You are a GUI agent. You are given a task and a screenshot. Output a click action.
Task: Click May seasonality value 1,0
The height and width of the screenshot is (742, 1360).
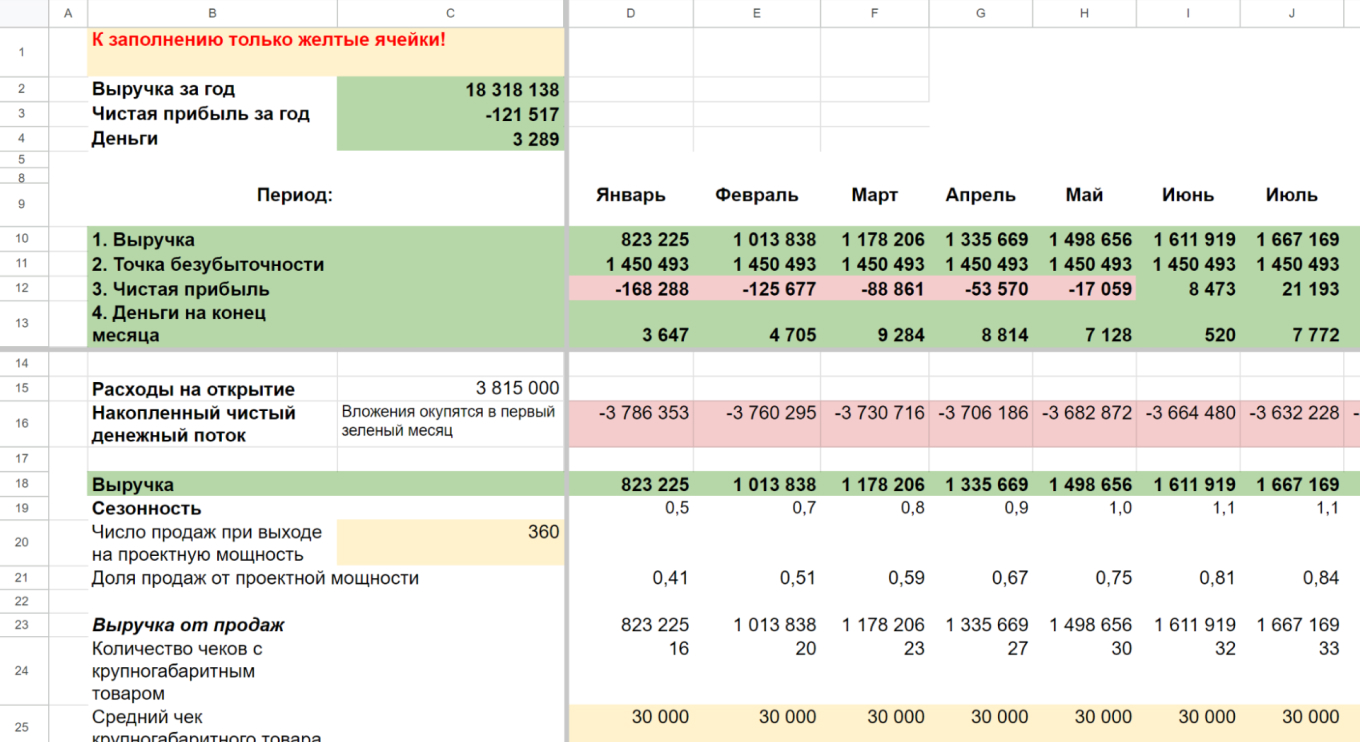(x=1084, y=508)
